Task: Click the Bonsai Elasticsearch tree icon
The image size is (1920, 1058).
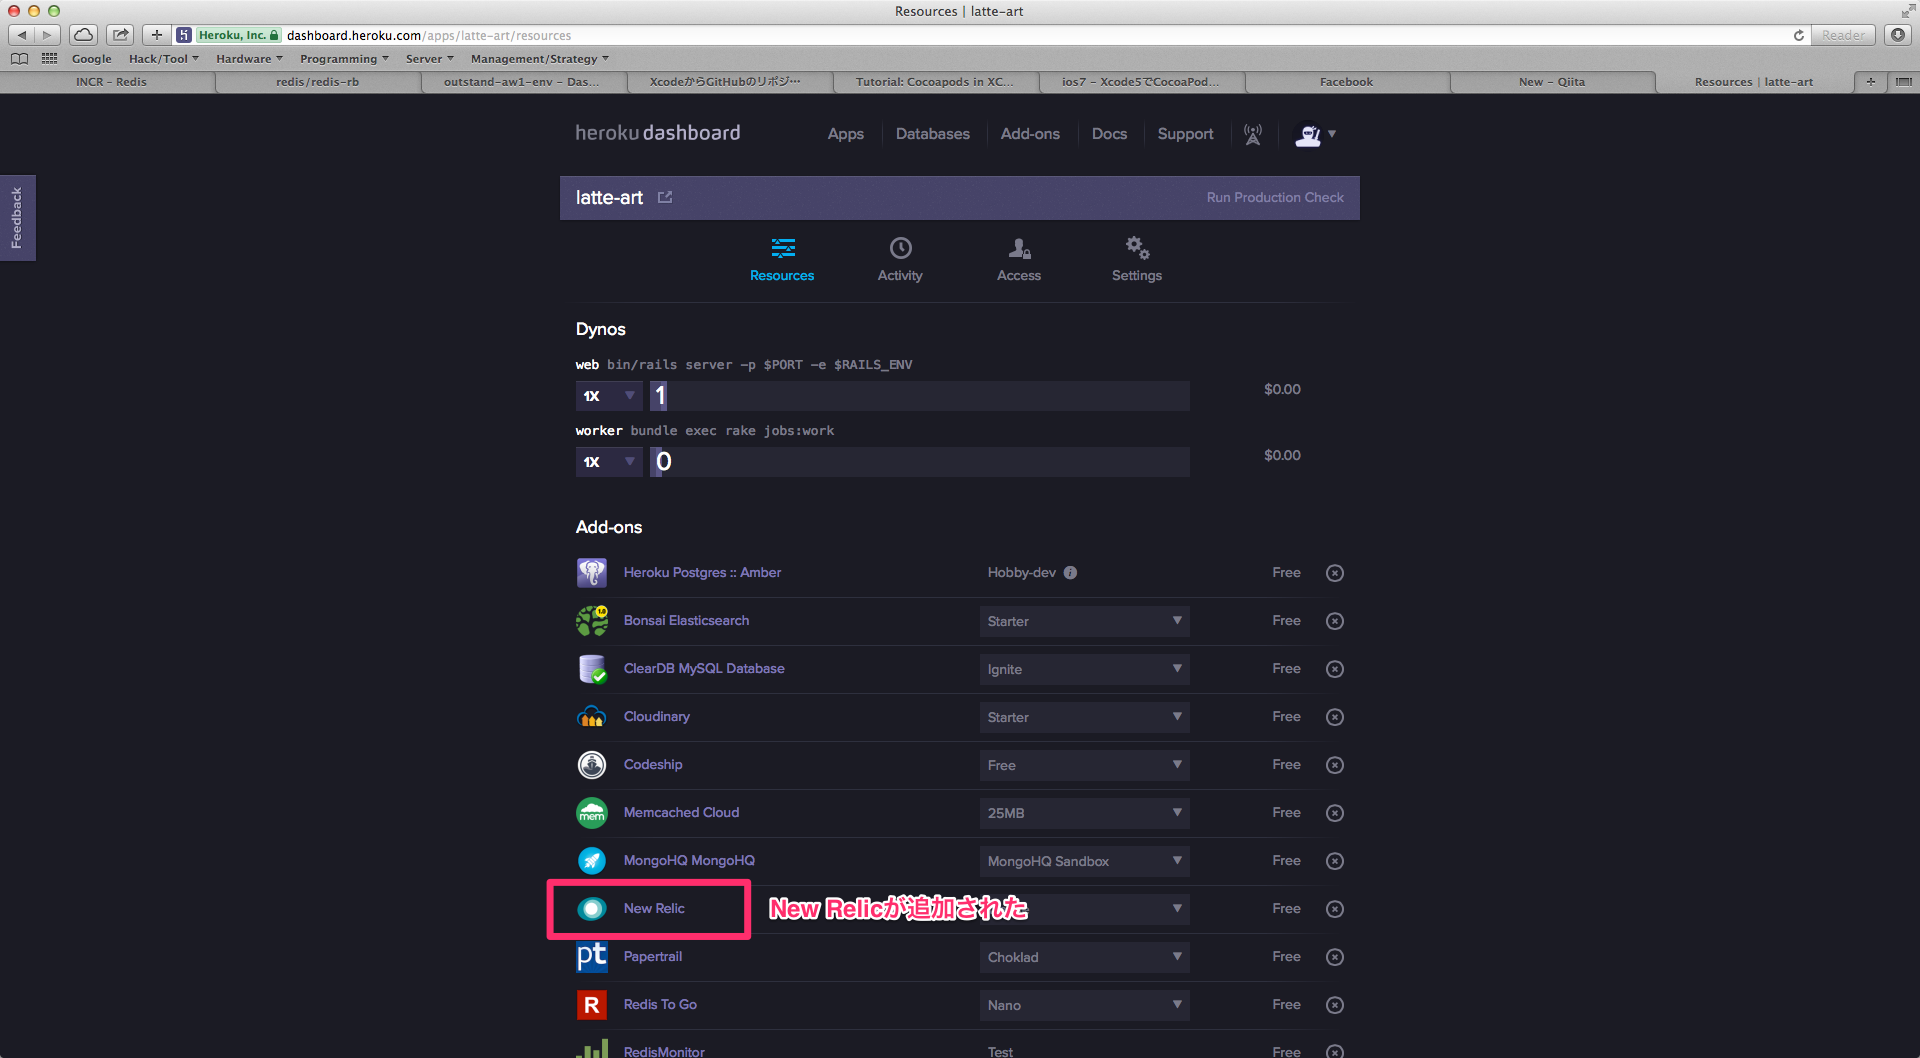Action: (x=592, y=621)
